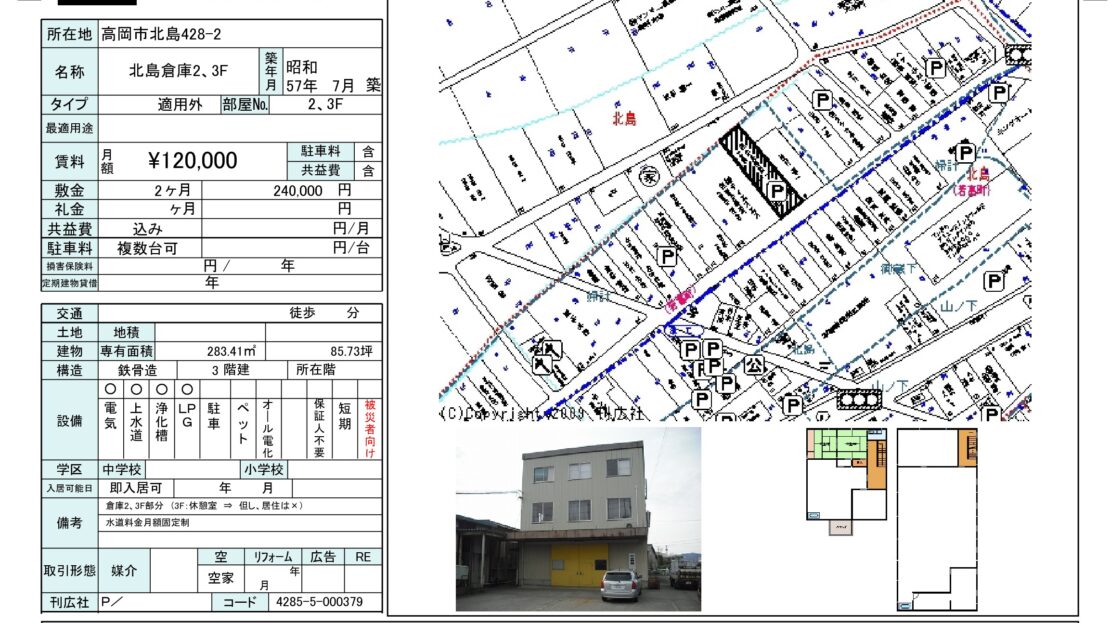Click the リフォーム header cell
Screen dimensions: 1110x623
tap(273, 557)
